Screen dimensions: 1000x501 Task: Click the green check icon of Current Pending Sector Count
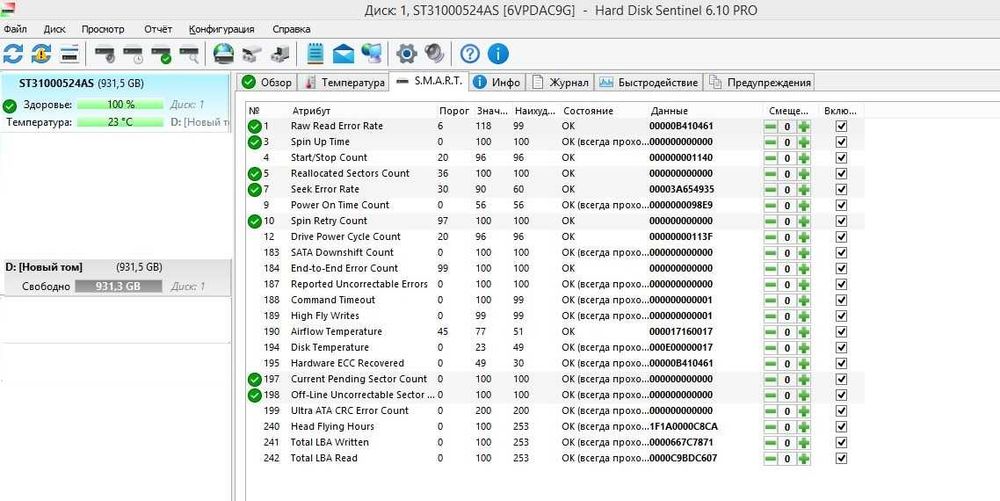coord(254,379)
